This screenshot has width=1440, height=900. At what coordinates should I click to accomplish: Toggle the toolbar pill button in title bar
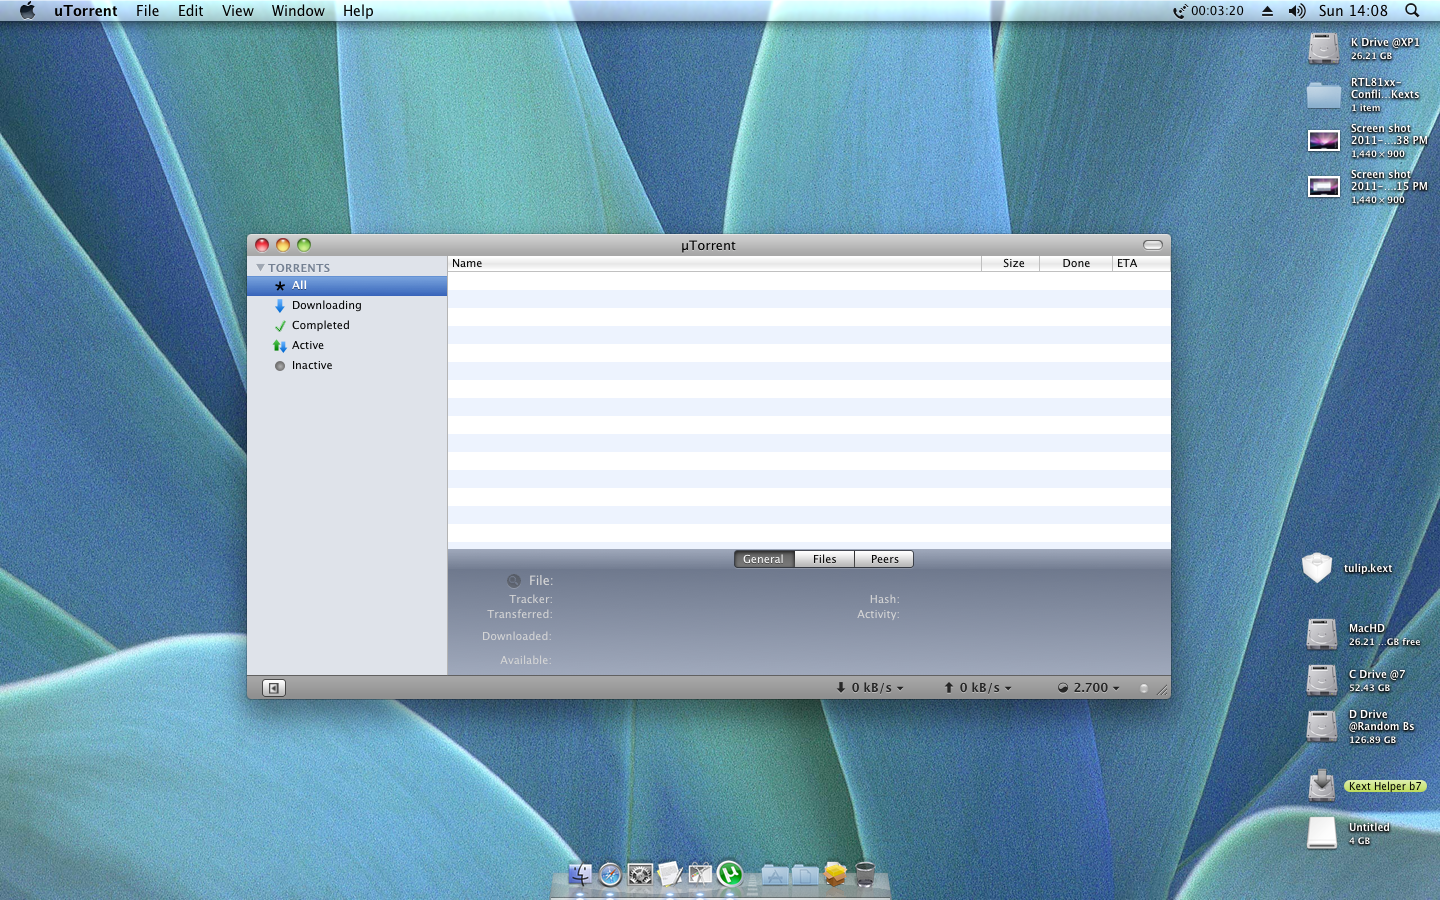coord(1153,245)
